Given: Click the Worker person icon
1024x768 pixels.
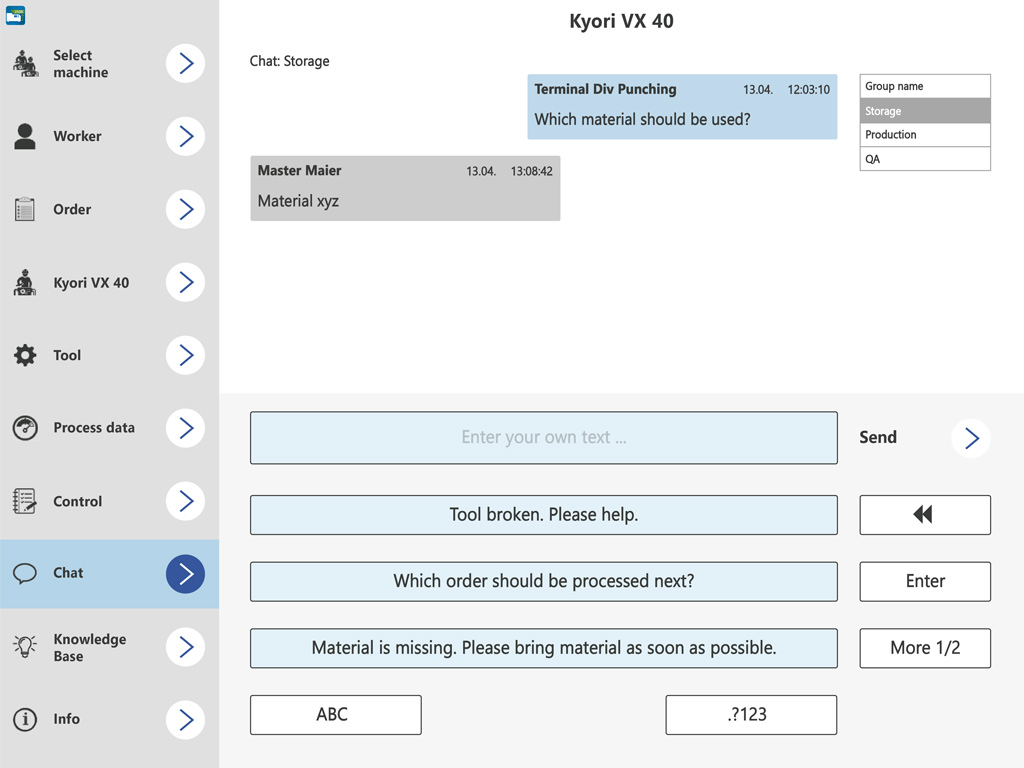Looking at the screenshot, I should point(25,136).
